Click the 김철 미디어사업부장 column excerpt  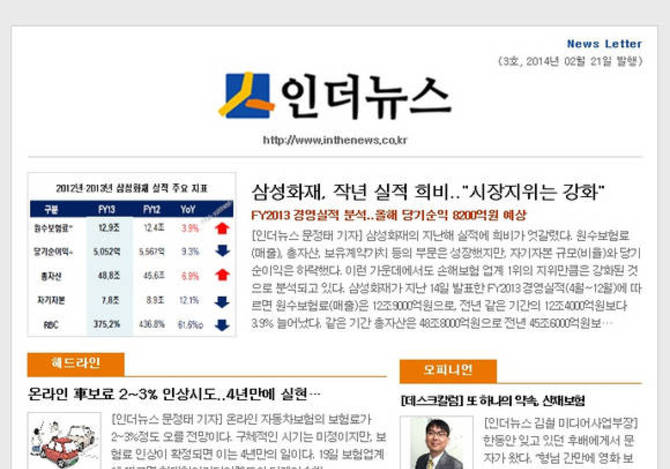[560, 441]
